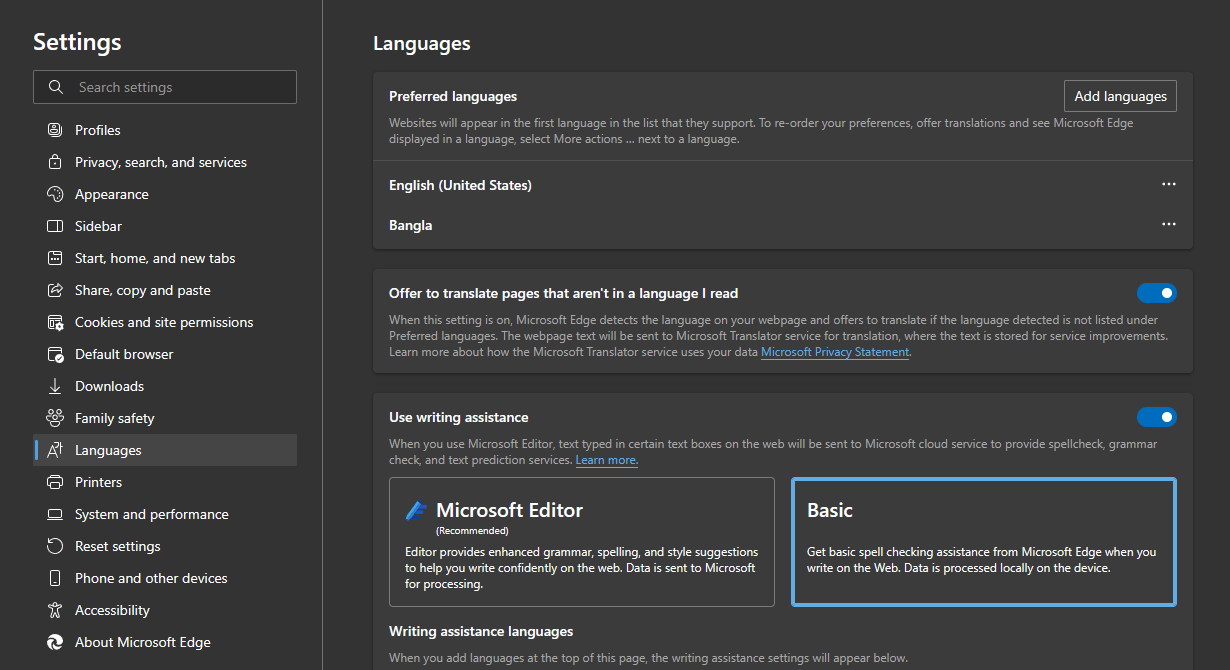Screen dimensions: 1230x670
Task: Click the Appearance palette icon
Action: [x=55, y=194]
